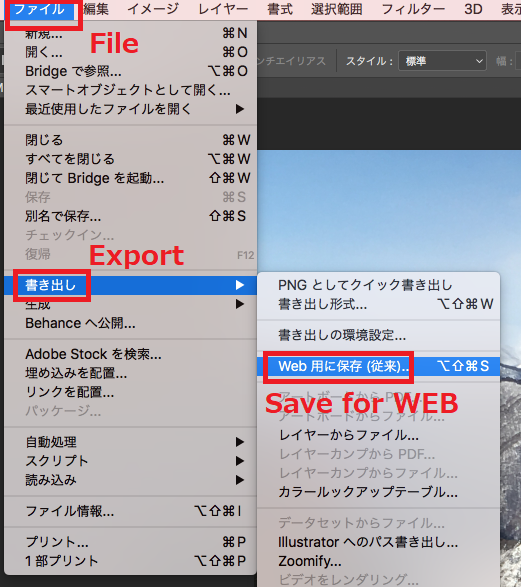
Task: Open 書き出しの環境設定... entry
Action: click(379, 335)
